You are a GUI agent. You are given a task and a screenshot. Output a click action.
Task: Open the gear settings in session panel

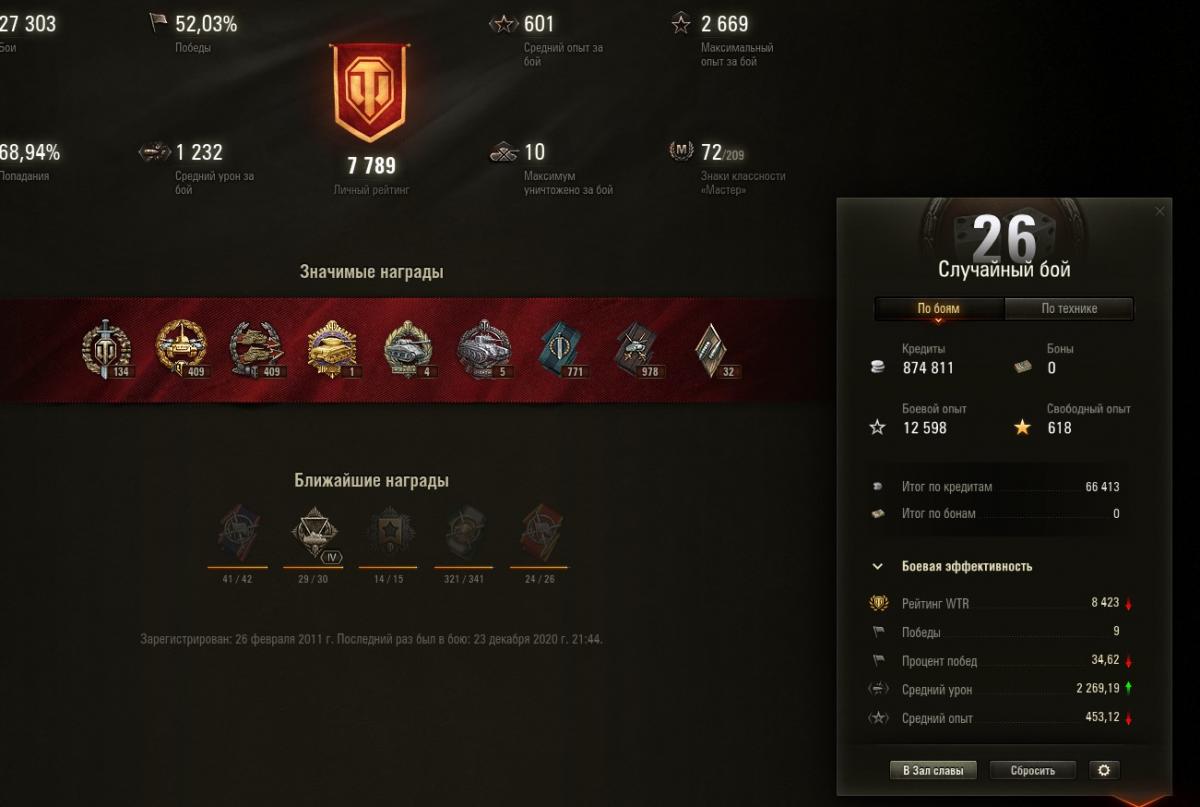click(x=1103, y=770)
